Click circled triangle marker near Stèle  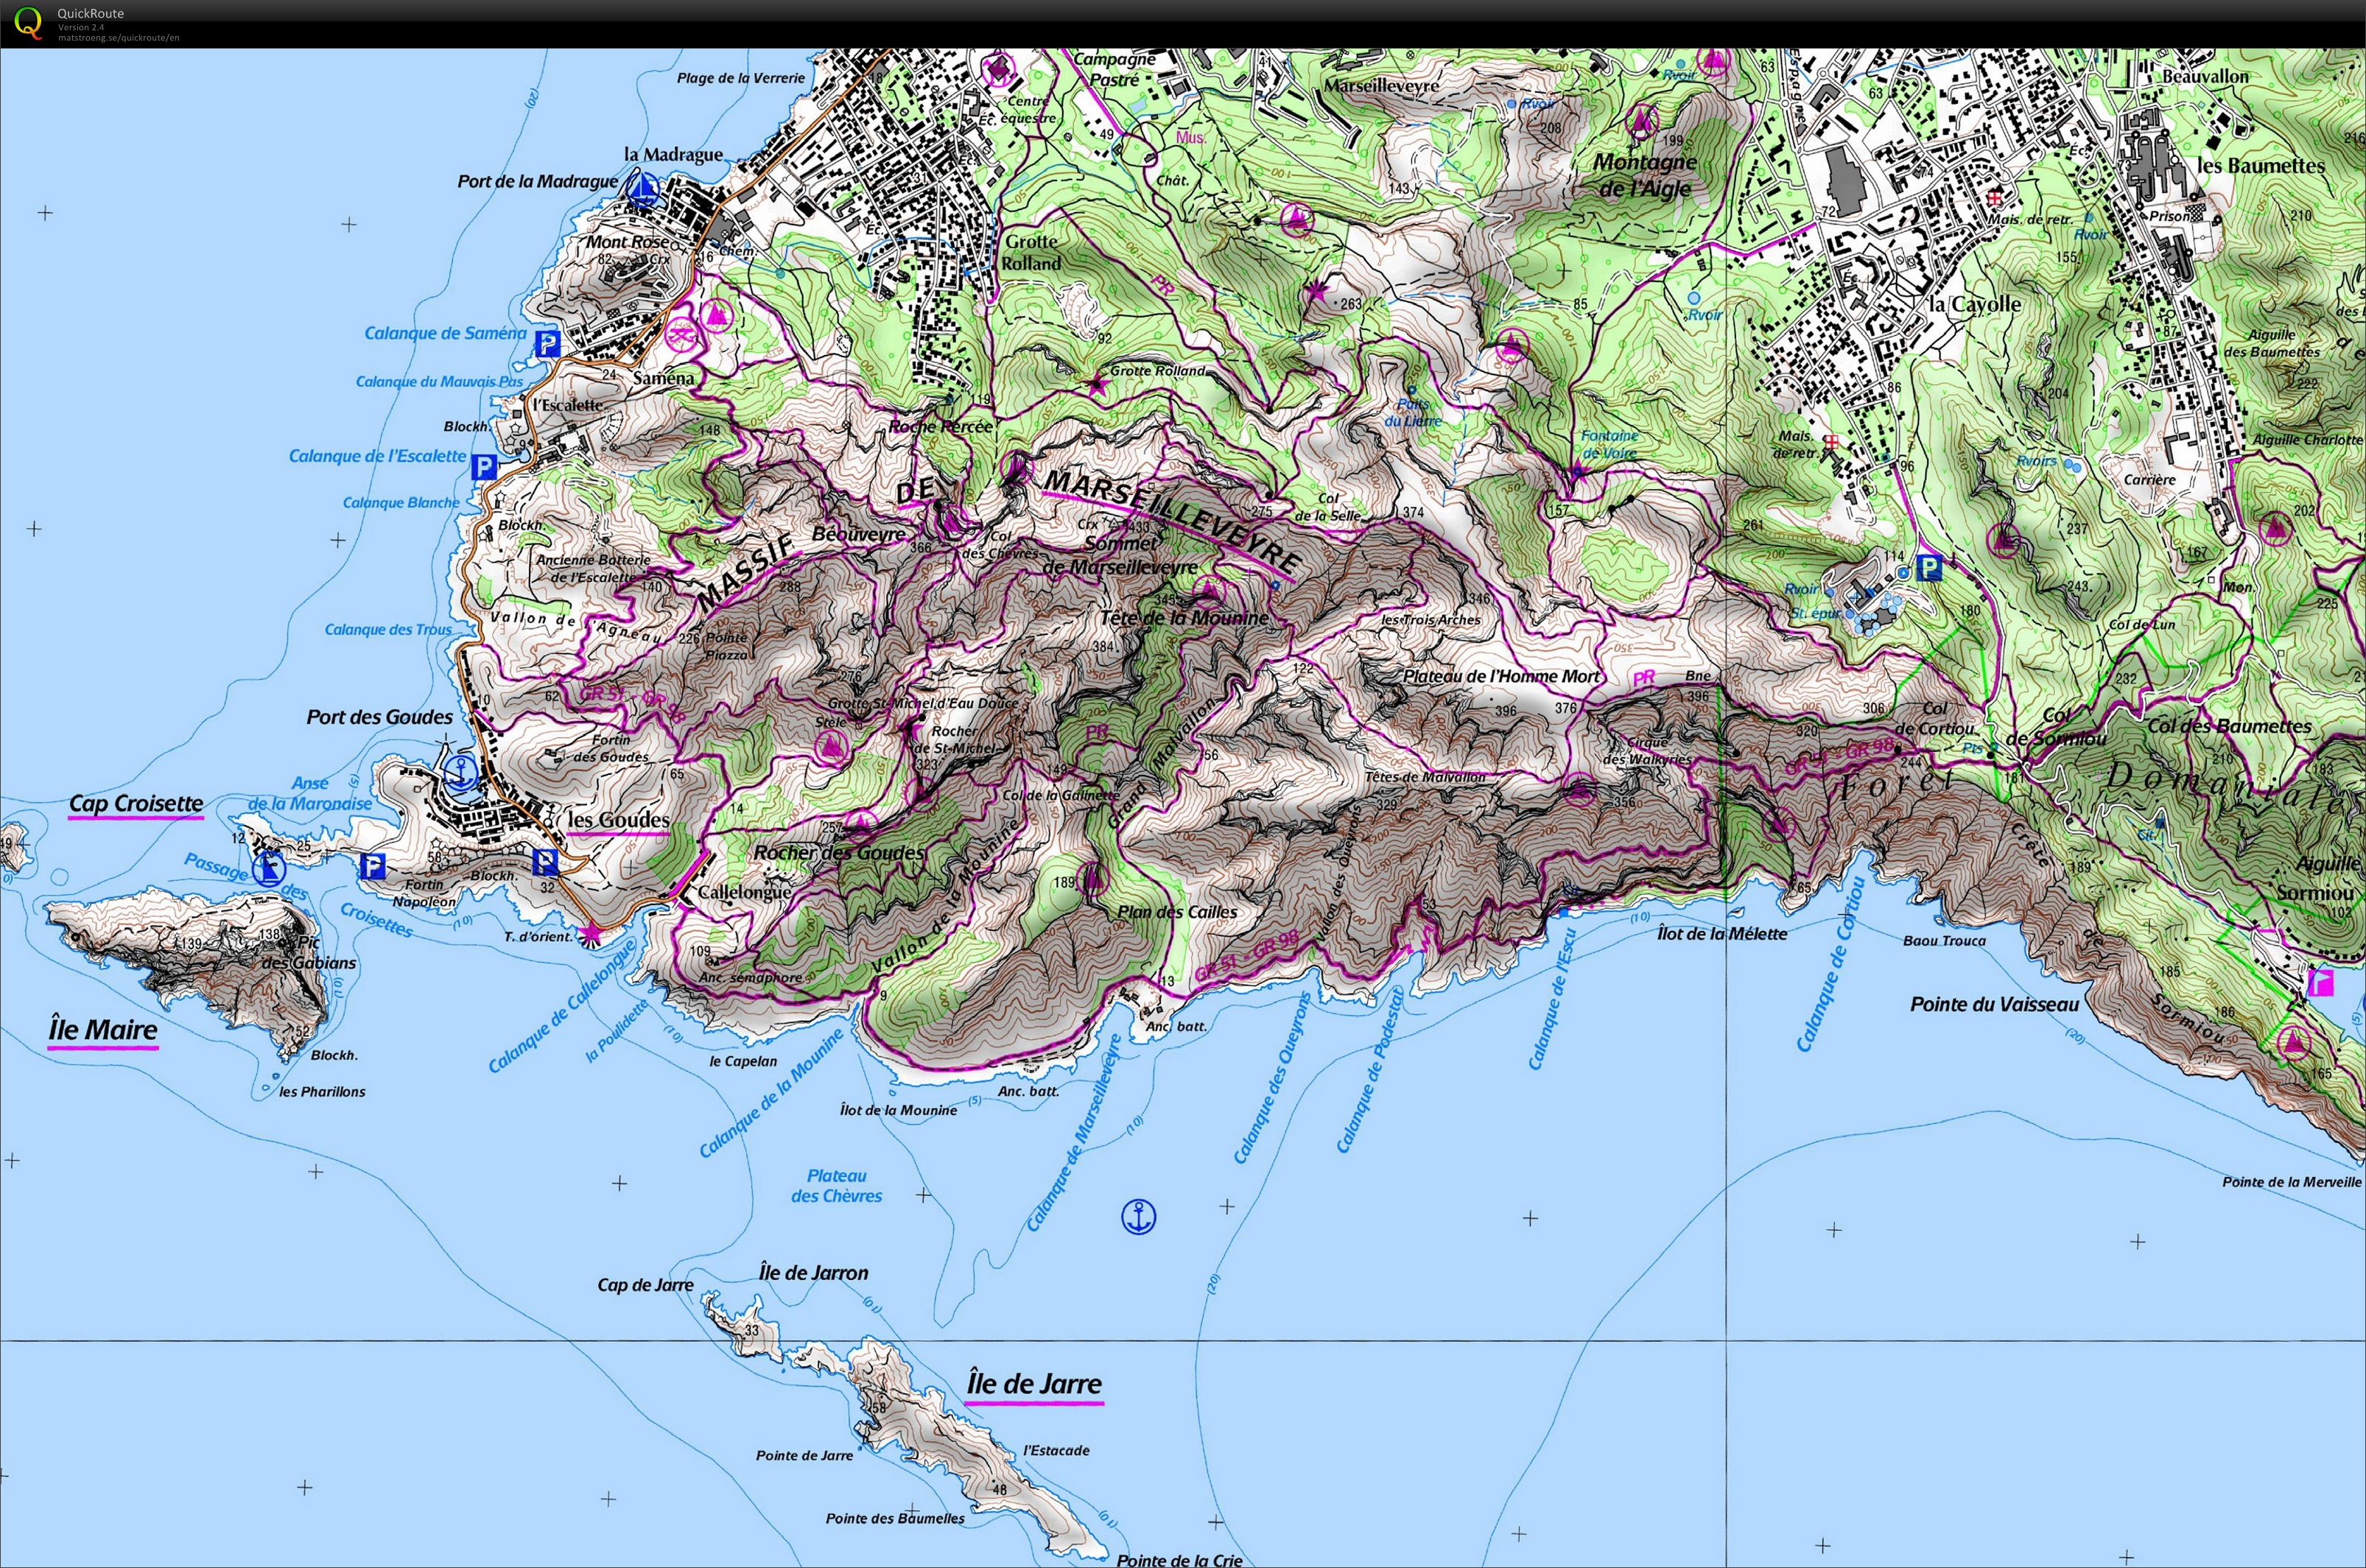831,746
